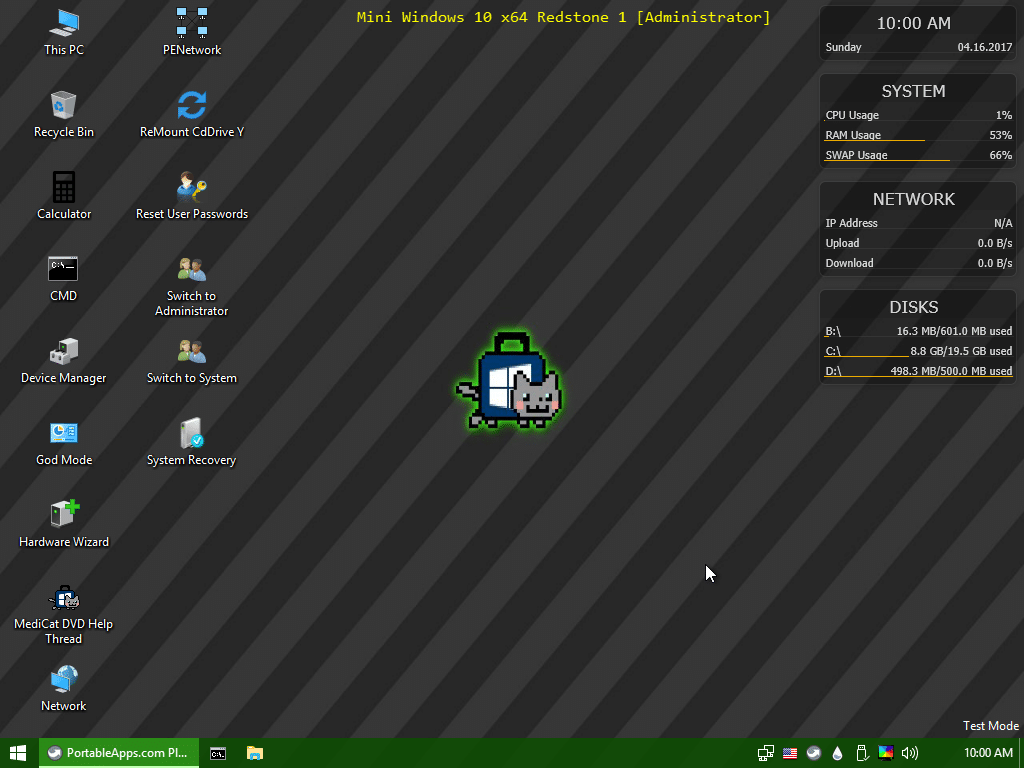Select the Network desktop icon
The height and width of the screenshot is (768, 1024).
pos(63,688)
